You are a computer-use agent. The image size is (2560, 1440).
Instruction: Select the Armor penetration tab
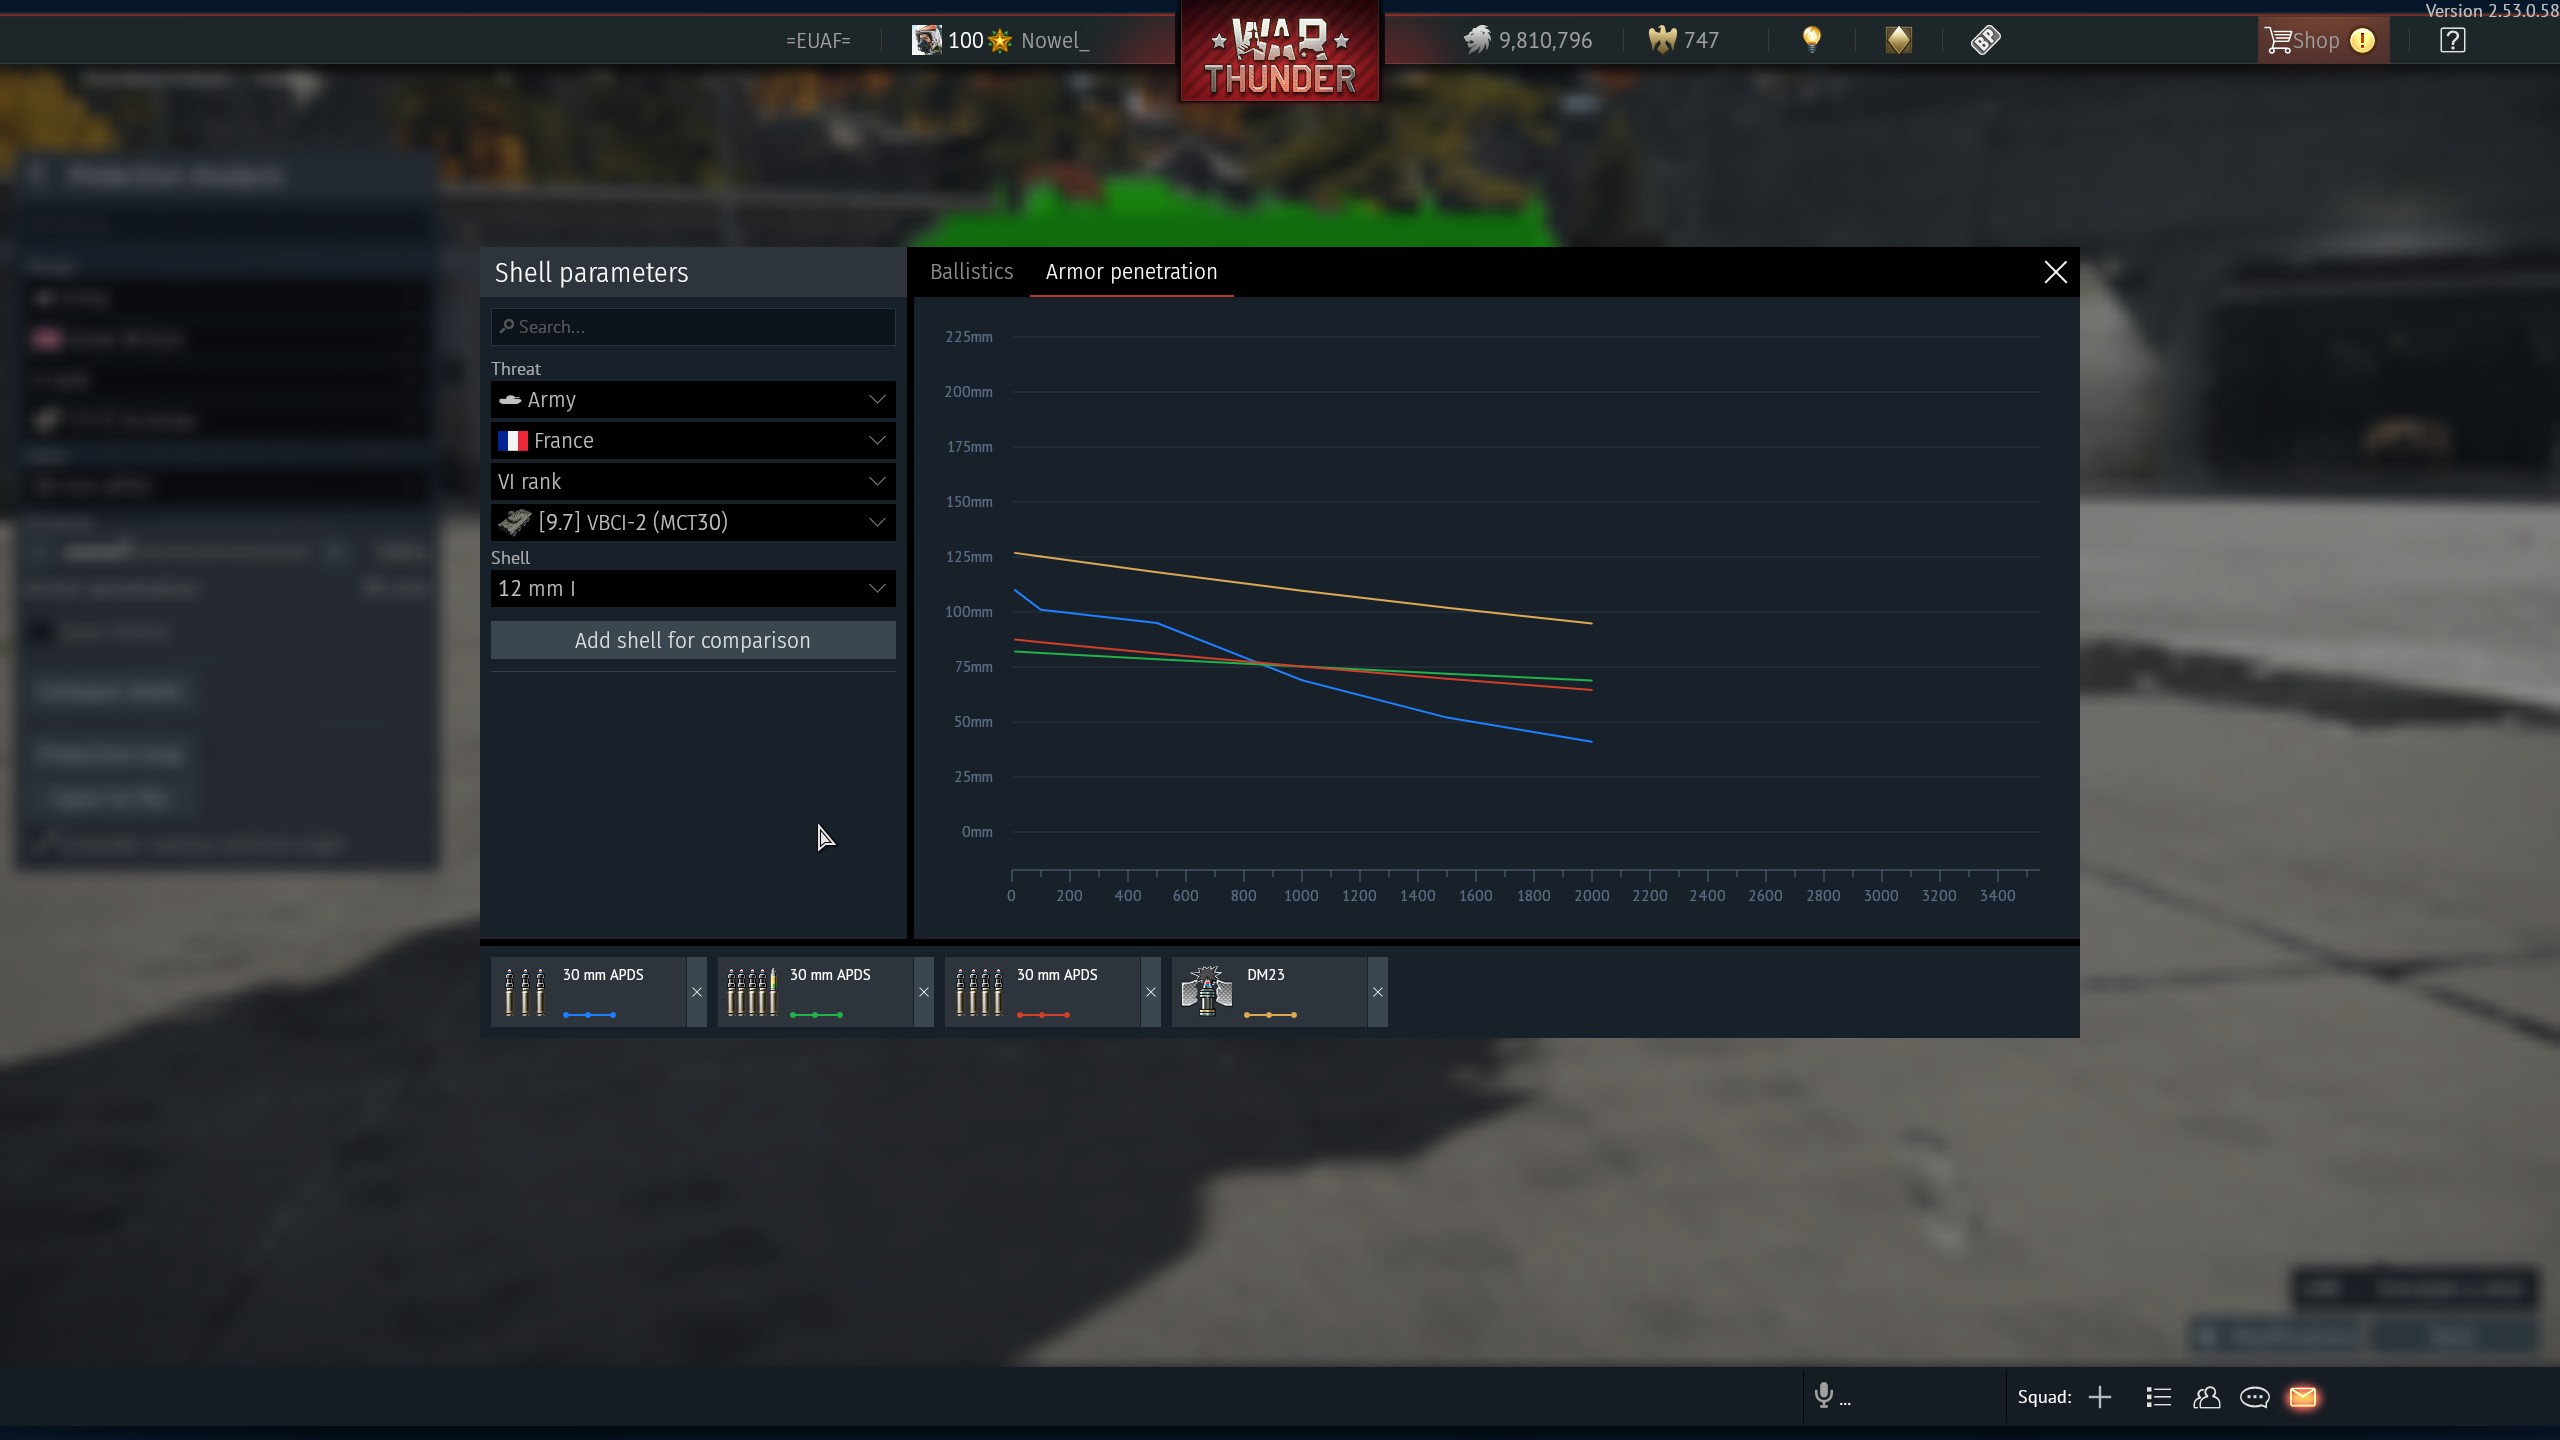click(x=1131, y=272)
